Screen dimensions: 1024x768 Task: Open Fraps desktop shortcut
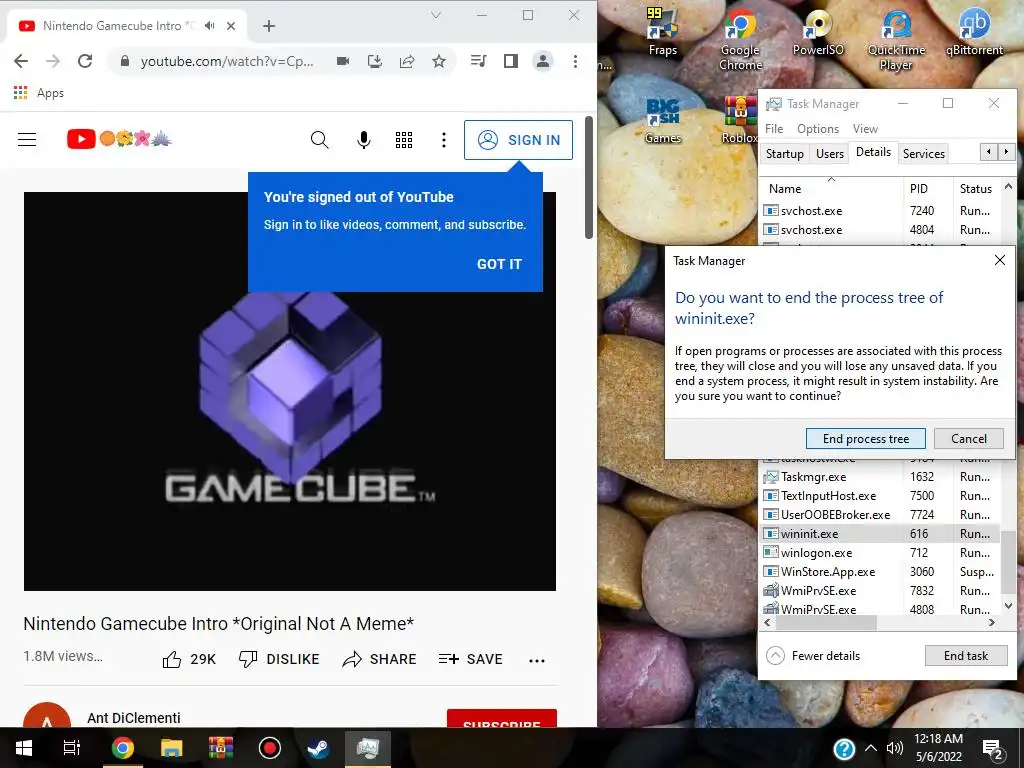[663, 31]
